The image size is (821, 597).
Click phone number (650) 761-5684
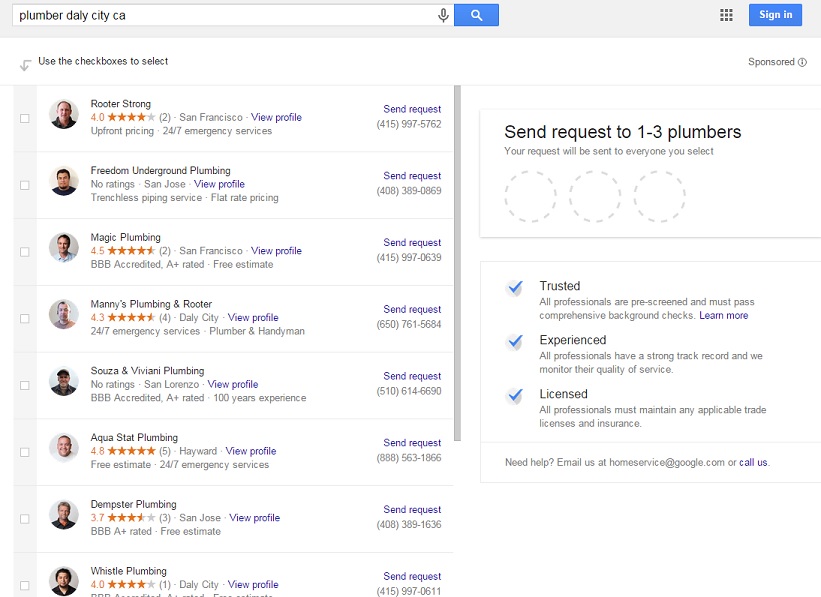click(409, 324)
